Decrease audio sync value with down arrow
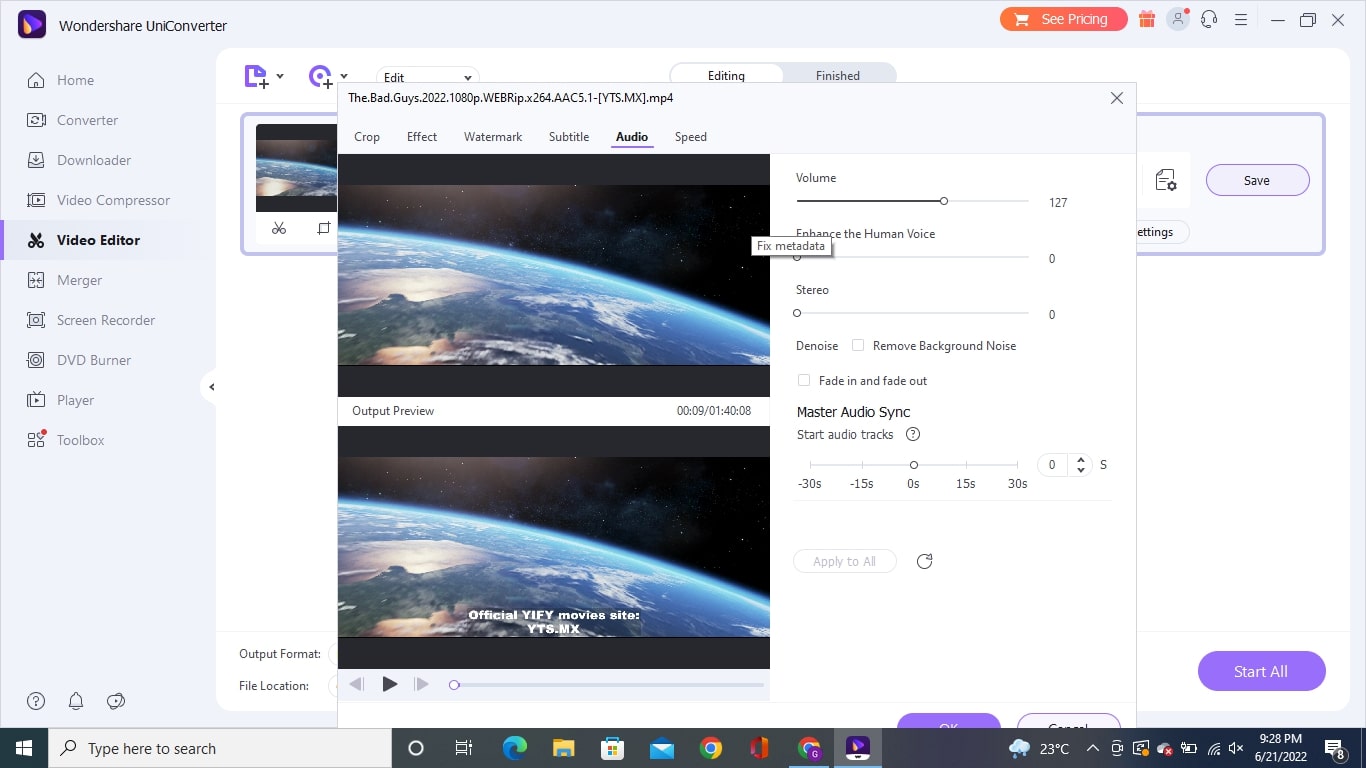This screenshot has height=768, width=1366. coord(1080,470)
